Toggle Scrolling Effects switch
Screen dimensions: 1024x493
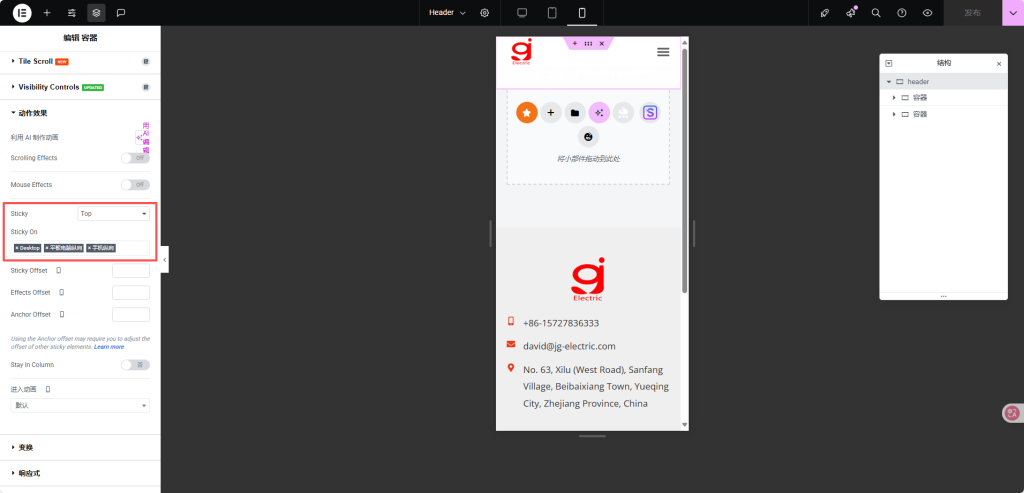135,158
